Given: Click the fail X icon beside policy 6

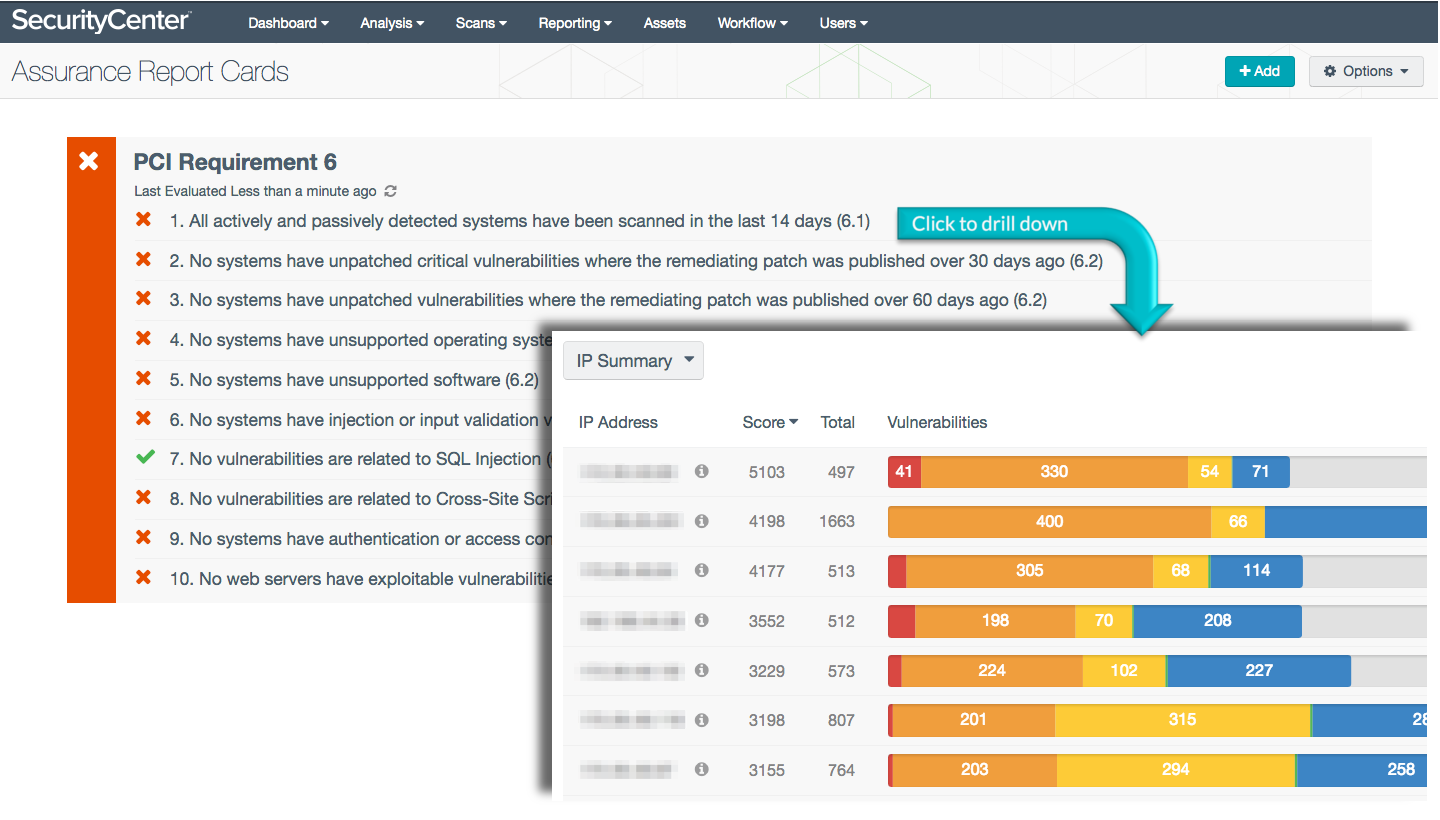Looking at the screenshot, I should pyautogui.click(x=144, y=419).
